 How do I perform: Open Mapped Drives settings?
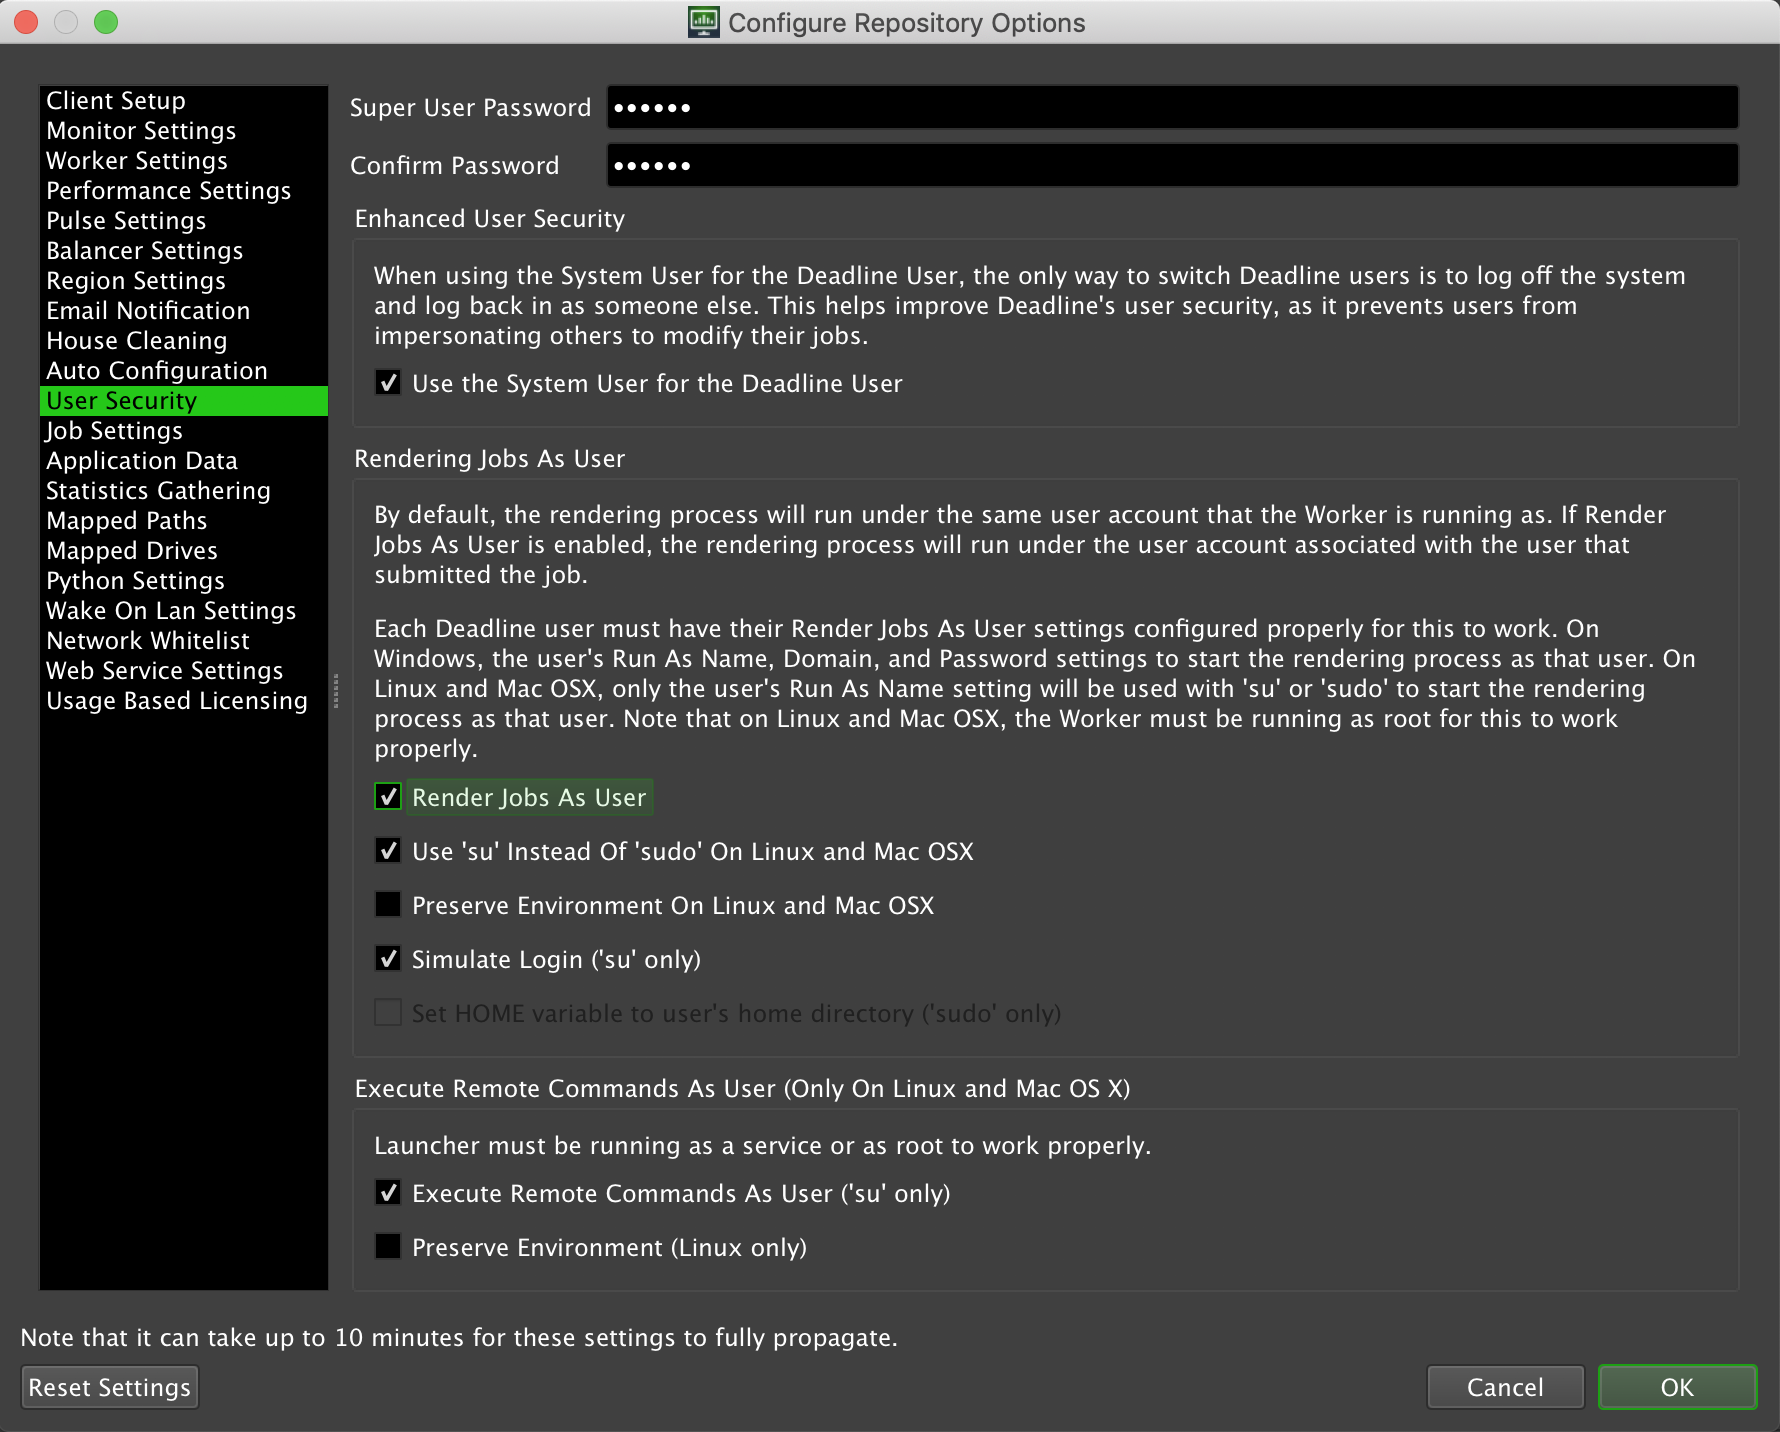[x=184, y=551]
